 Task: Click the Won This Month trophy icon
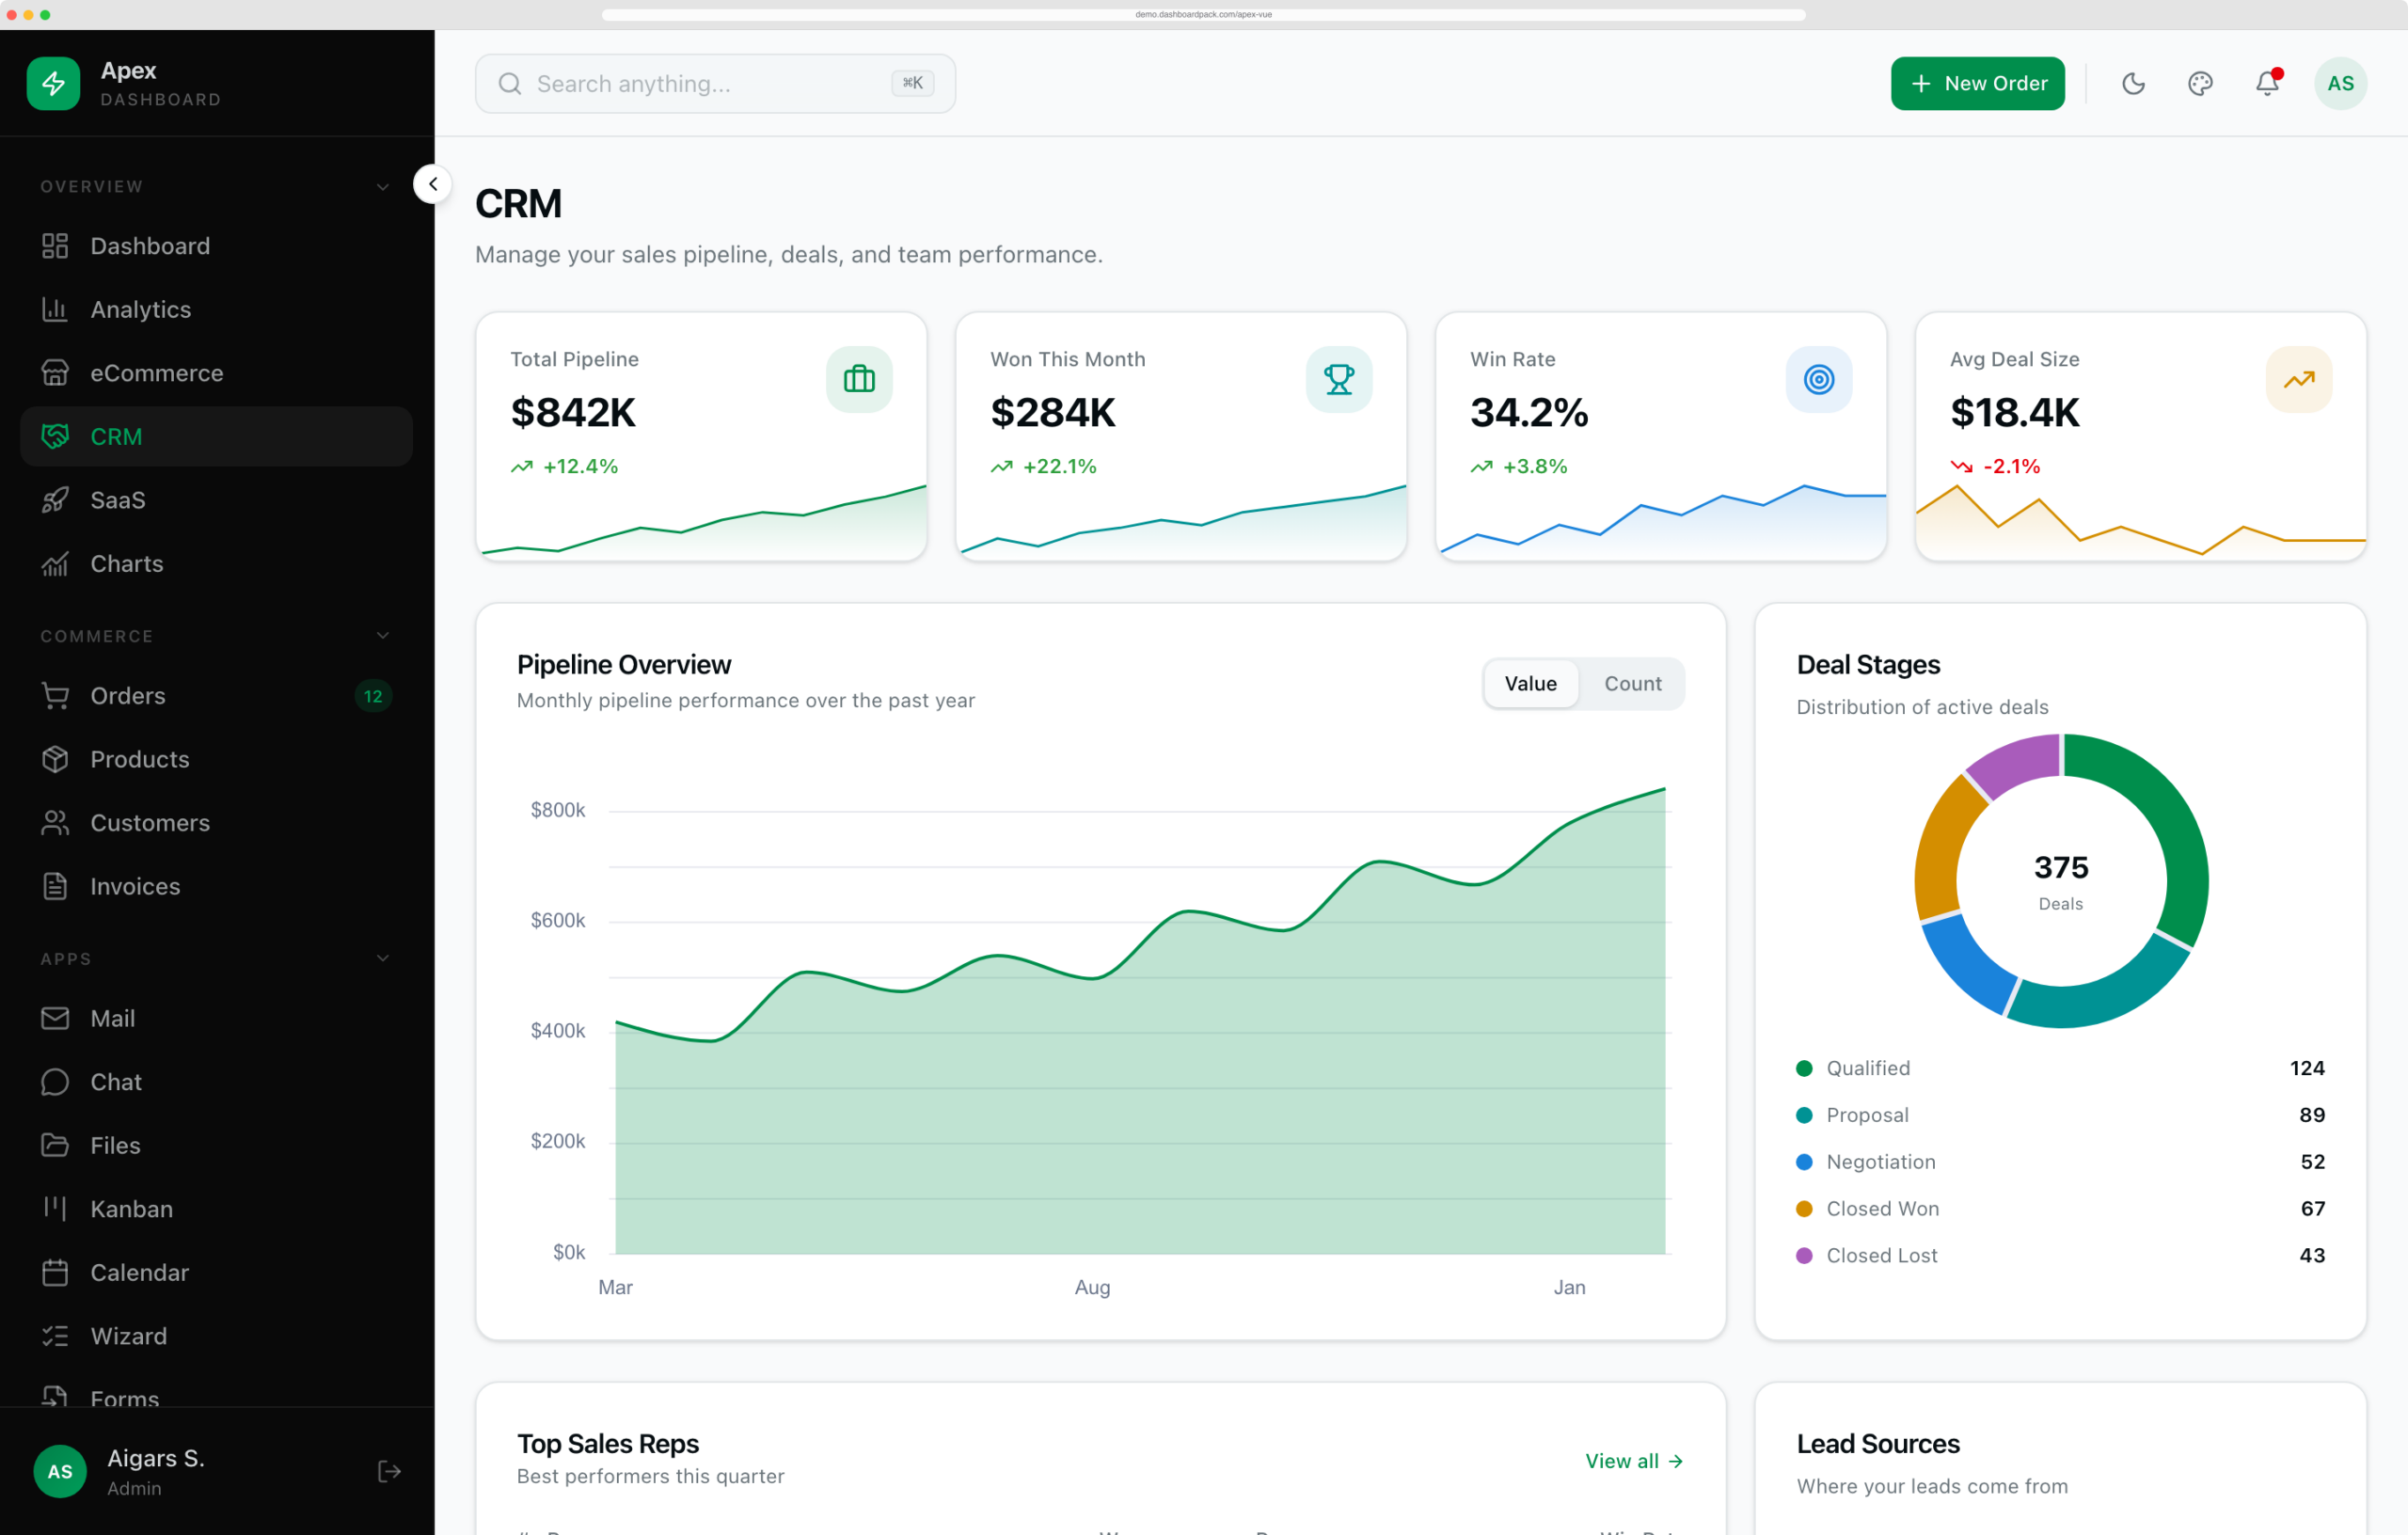tap(1339, 379)
